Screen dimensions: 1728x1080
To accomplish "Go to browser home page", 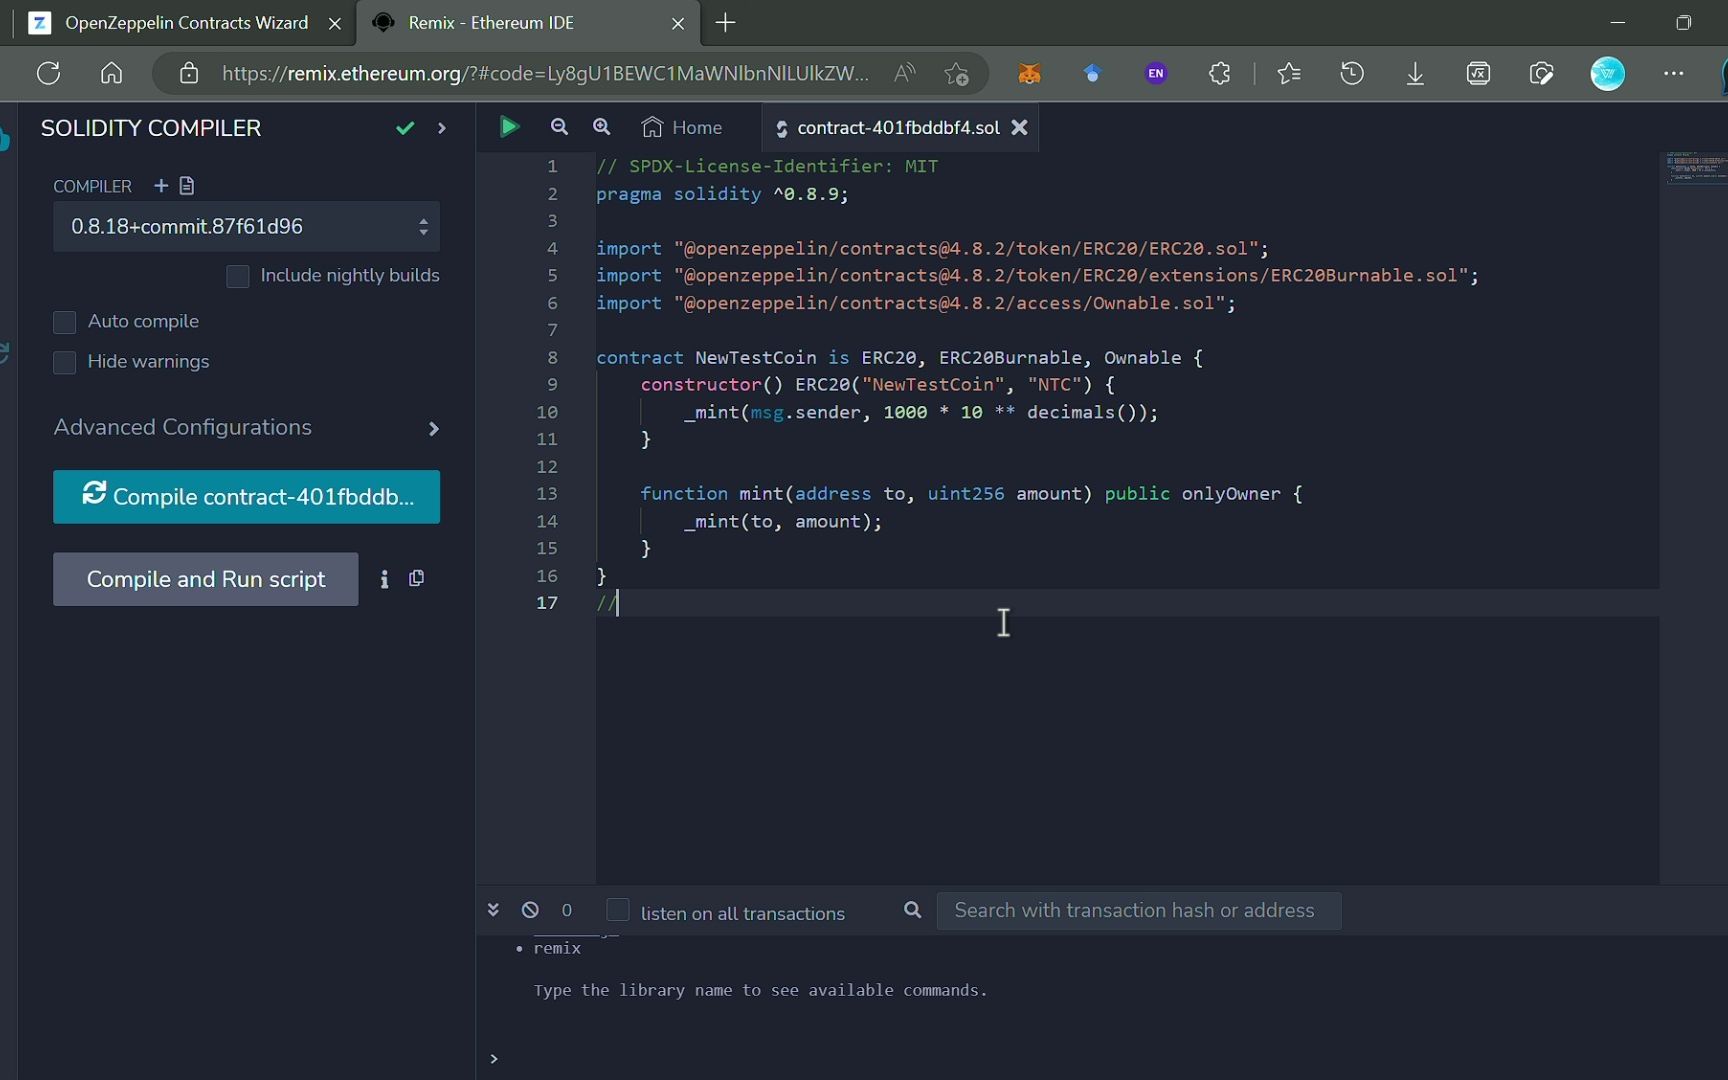I will pos(112,73).
